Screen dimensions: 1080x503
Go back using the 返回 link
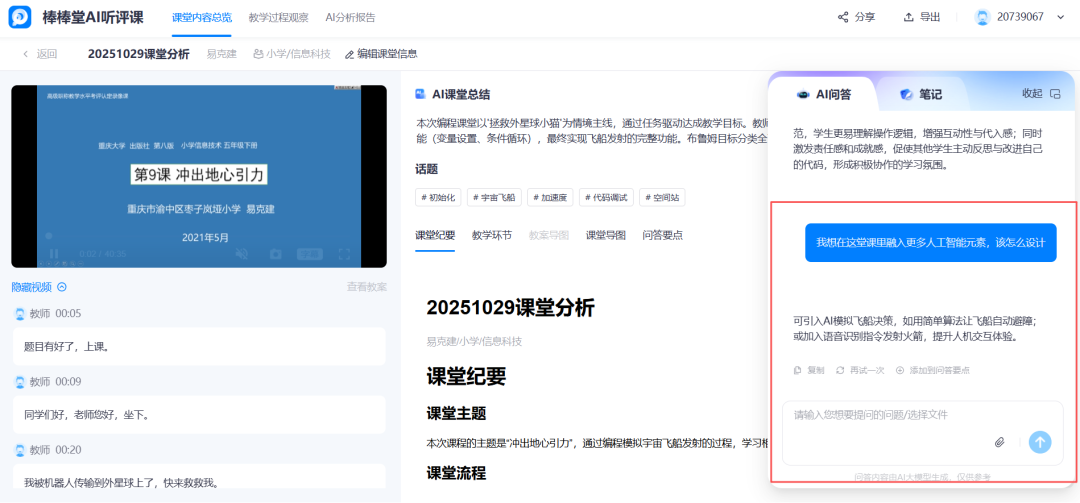(40, 54)
